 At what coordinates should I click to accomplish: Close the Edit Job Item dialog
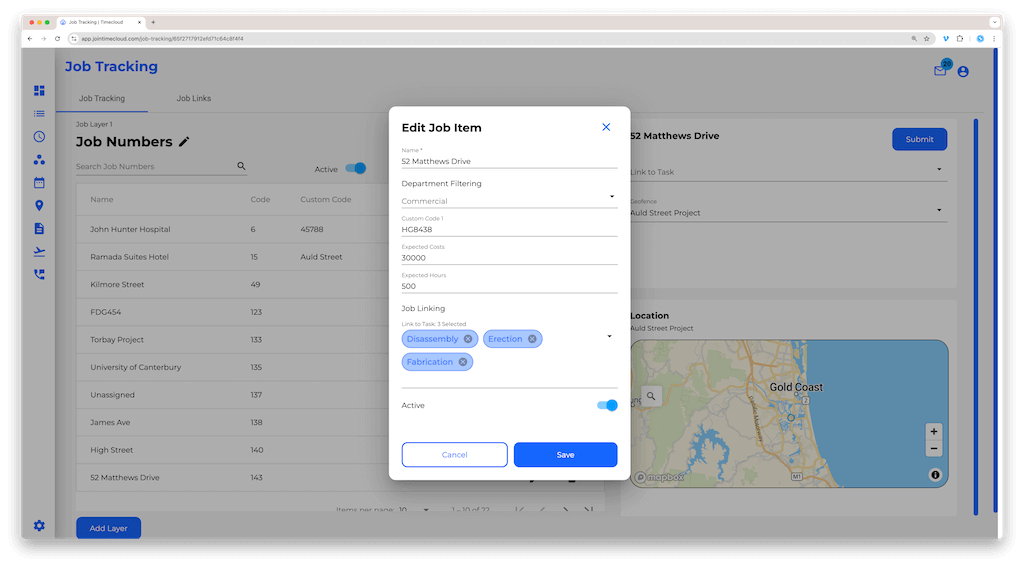point(606,127)
